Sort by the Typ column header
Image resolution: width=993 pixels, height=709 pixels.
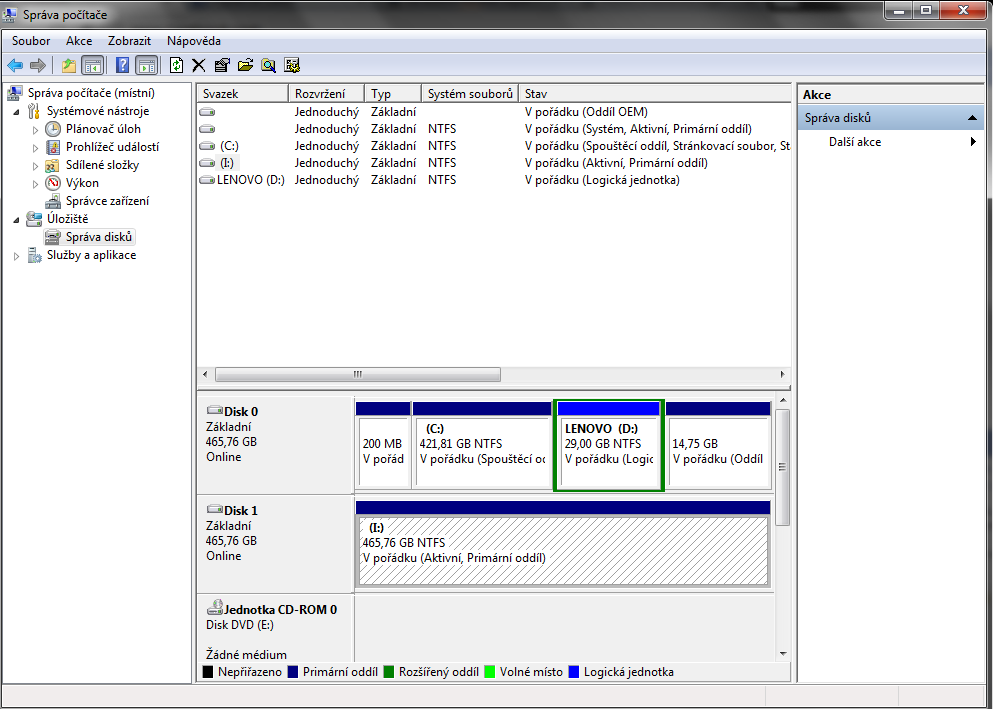pos(393,94)
